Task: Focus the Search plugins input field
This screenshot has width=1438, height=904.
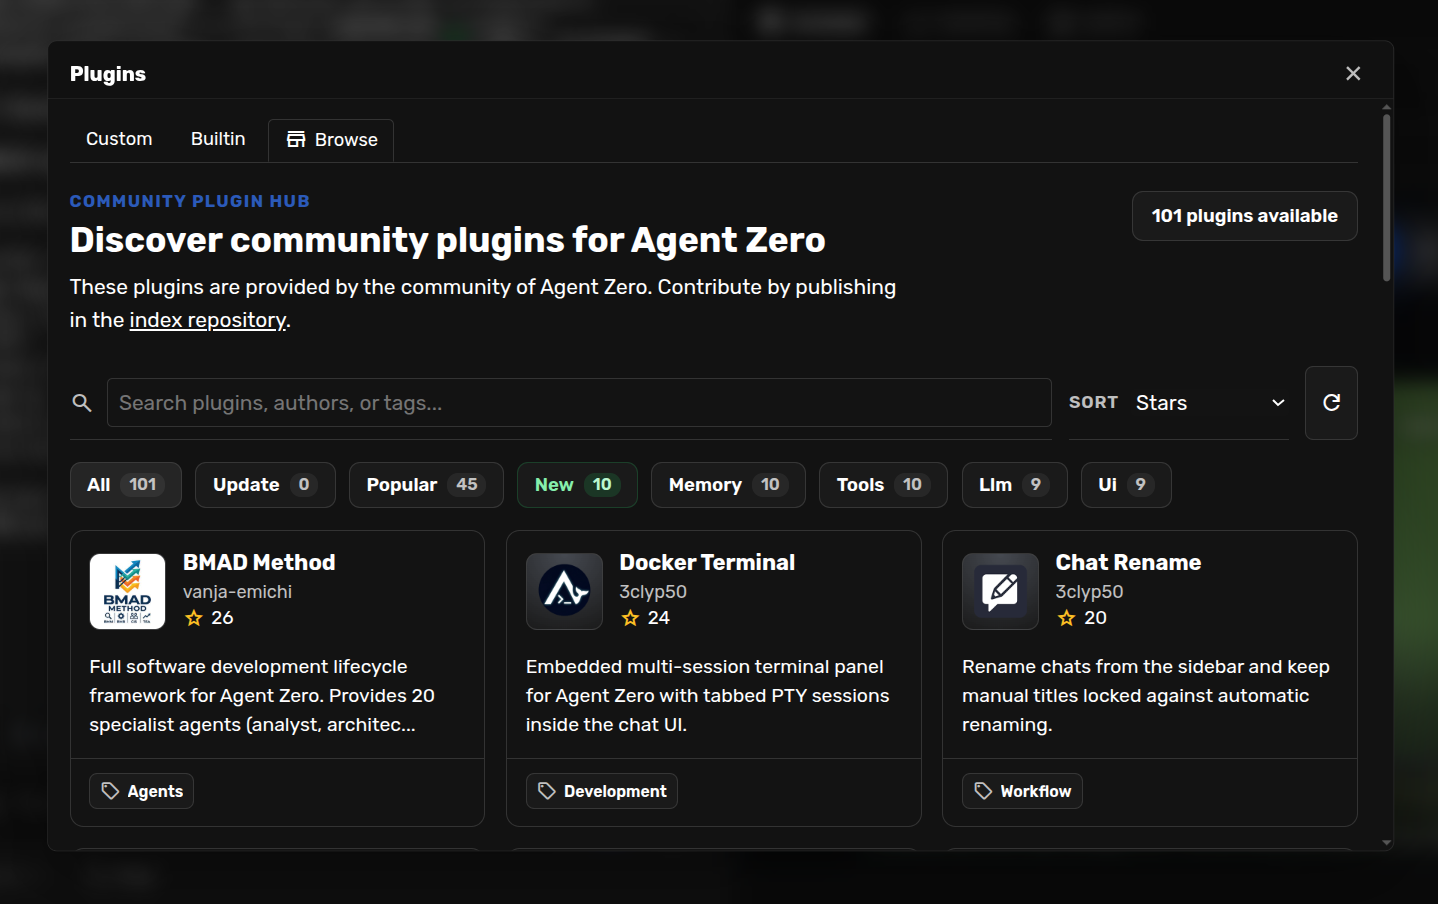Action: click(579, 403)
